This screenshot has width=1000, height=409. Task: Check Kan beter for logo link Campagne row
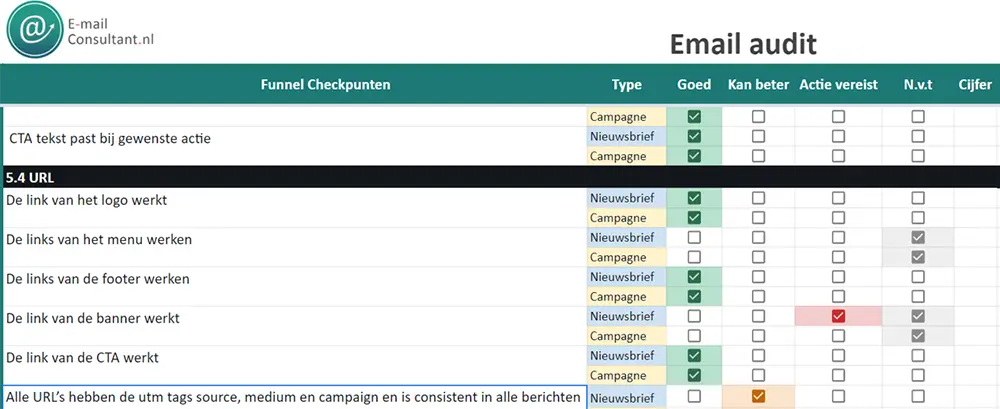click(x=758, y=218)
